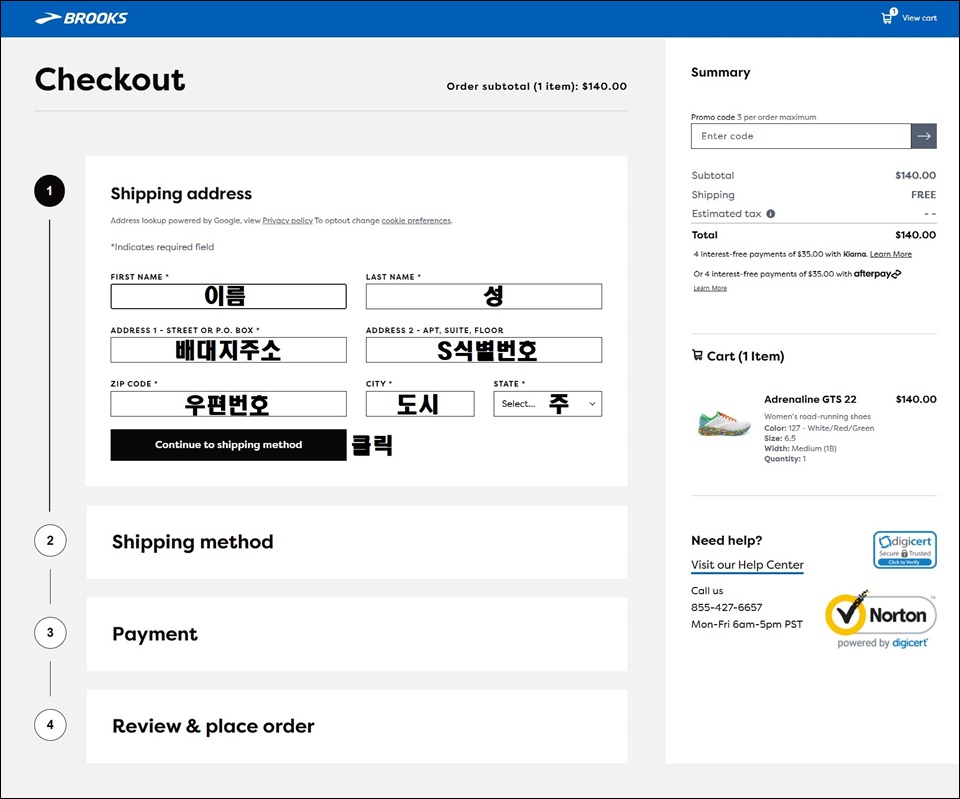Click the Brooks logo in header
The width and height of the screenshot is (960, 799).
81,18
